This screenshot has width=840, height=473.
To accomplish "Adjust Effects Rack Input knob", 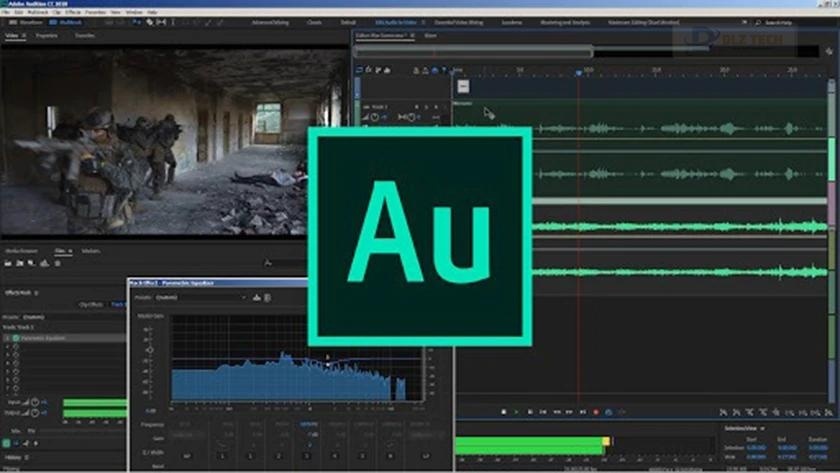I will 35,402.
